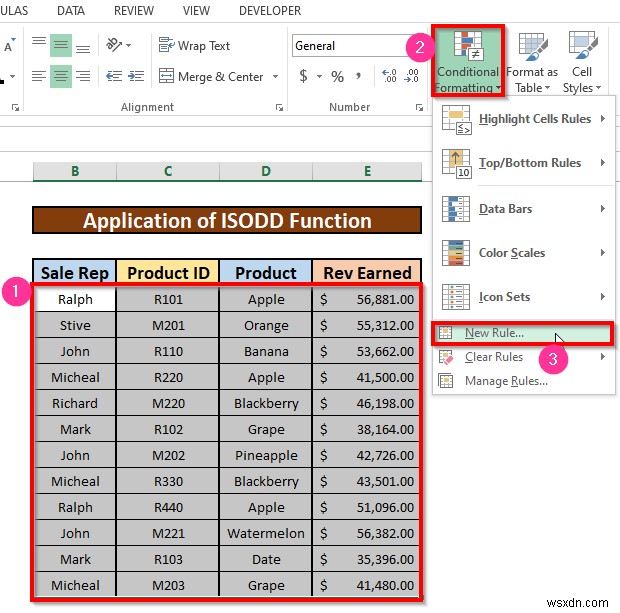This screenshot has width=620, height=613.
Task: Select the Sale Rep header cell
Action: [75, 273]
